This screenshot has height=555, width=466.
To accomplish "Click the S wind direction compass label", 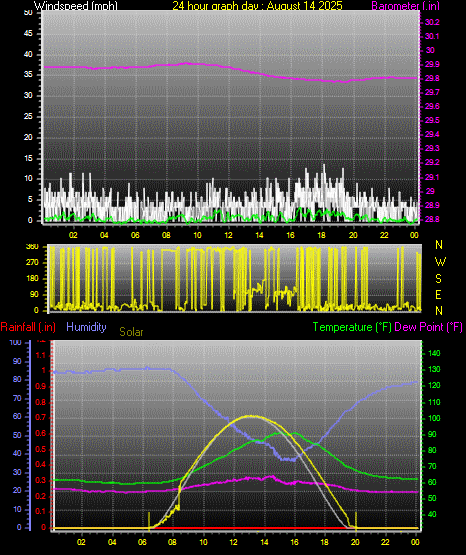I will click(438, 279).
